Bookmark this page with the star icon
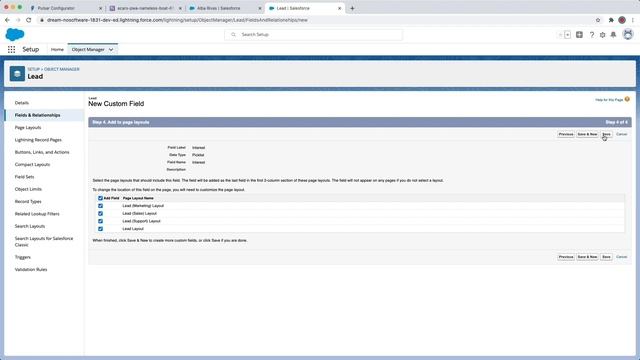640x360 pixels. click(598, 20)
